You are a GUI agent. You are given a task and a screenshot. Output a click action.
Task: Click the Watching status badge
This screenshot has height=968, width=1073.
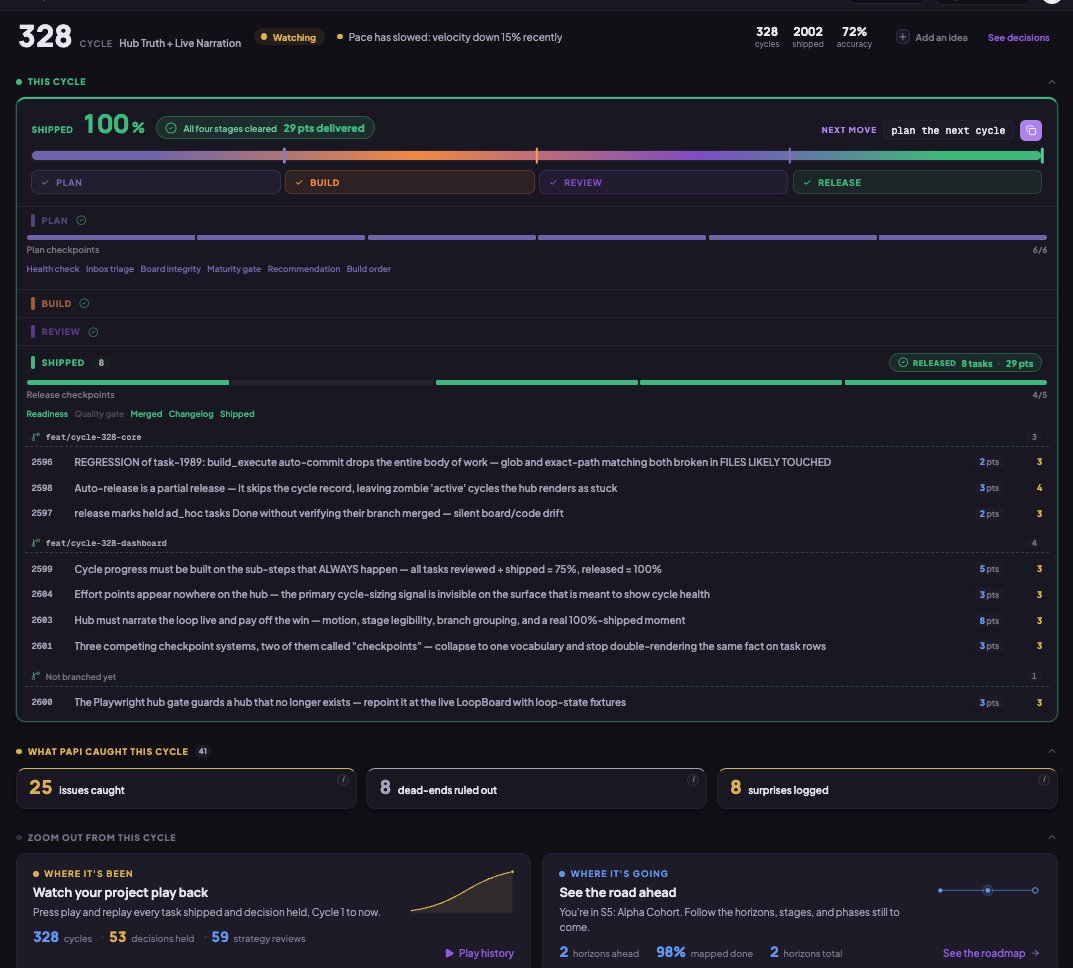[288, 37]
